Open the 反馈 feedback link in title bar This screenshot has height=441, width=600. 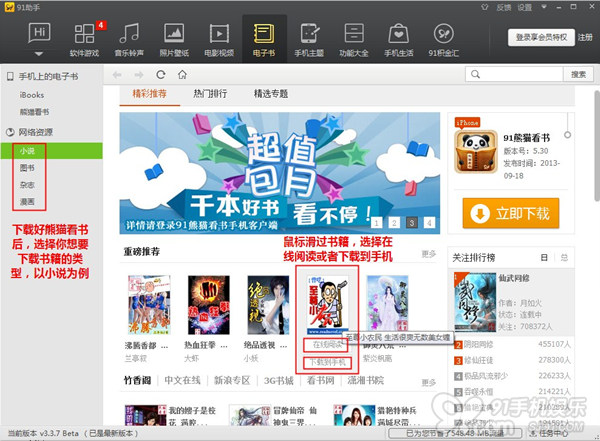point(503,8)
